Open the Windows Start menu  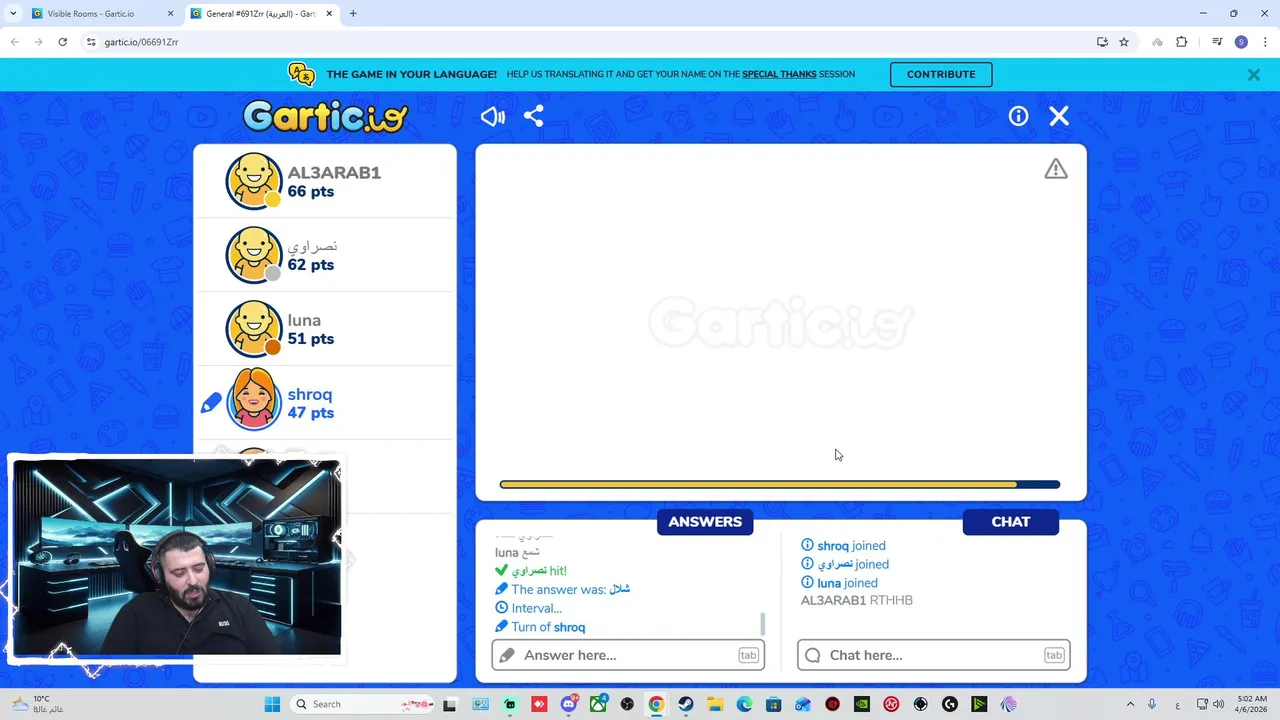(272, 704)
